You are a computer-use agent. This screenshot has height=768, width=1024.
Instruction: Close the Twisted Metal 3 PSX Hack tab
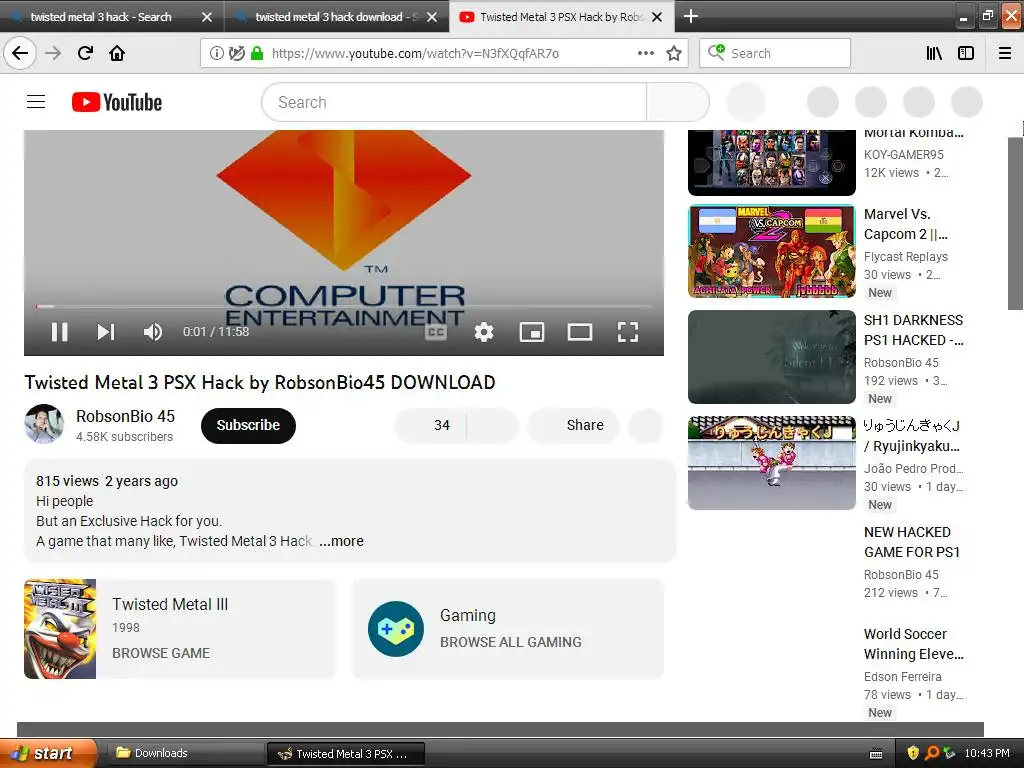[658, 17]
